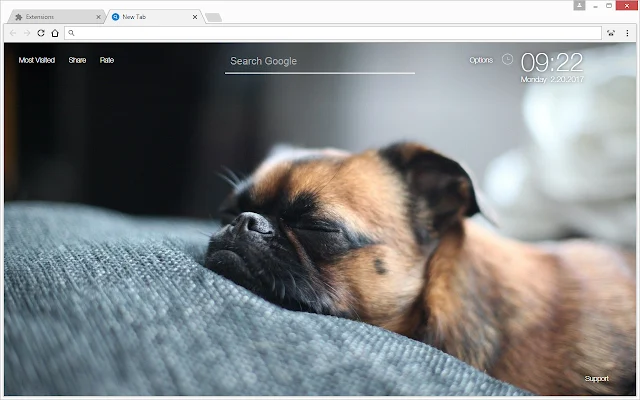Open the Chrome three-dot menu
This screenshot has height=400, width=640.
[627, 33]
